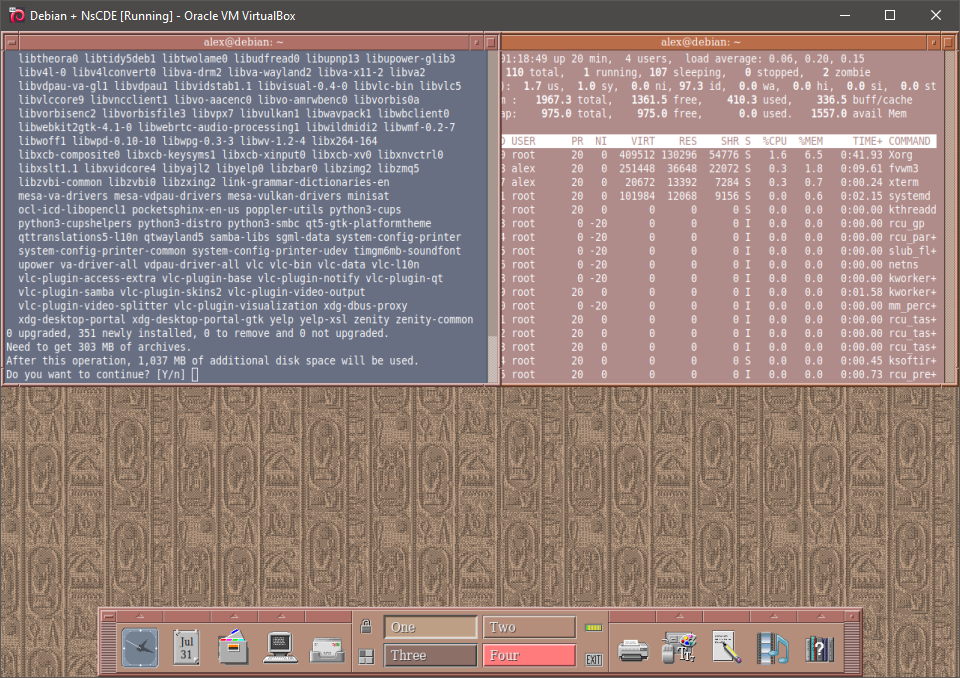Viewport: 960px width, 678px height.
Task: Open the mail inbox tray icon
Action: click(x=327, y=647)
